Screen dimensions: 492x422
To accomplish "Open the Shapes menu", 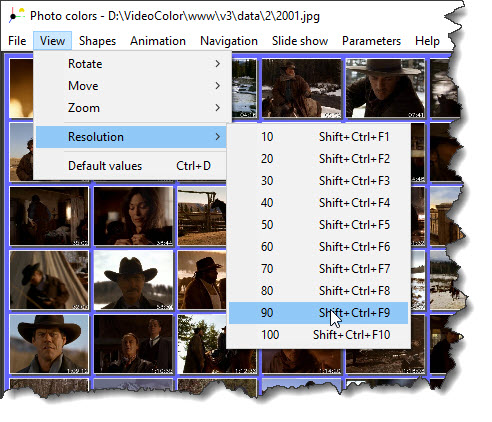I will pos(97,41).
